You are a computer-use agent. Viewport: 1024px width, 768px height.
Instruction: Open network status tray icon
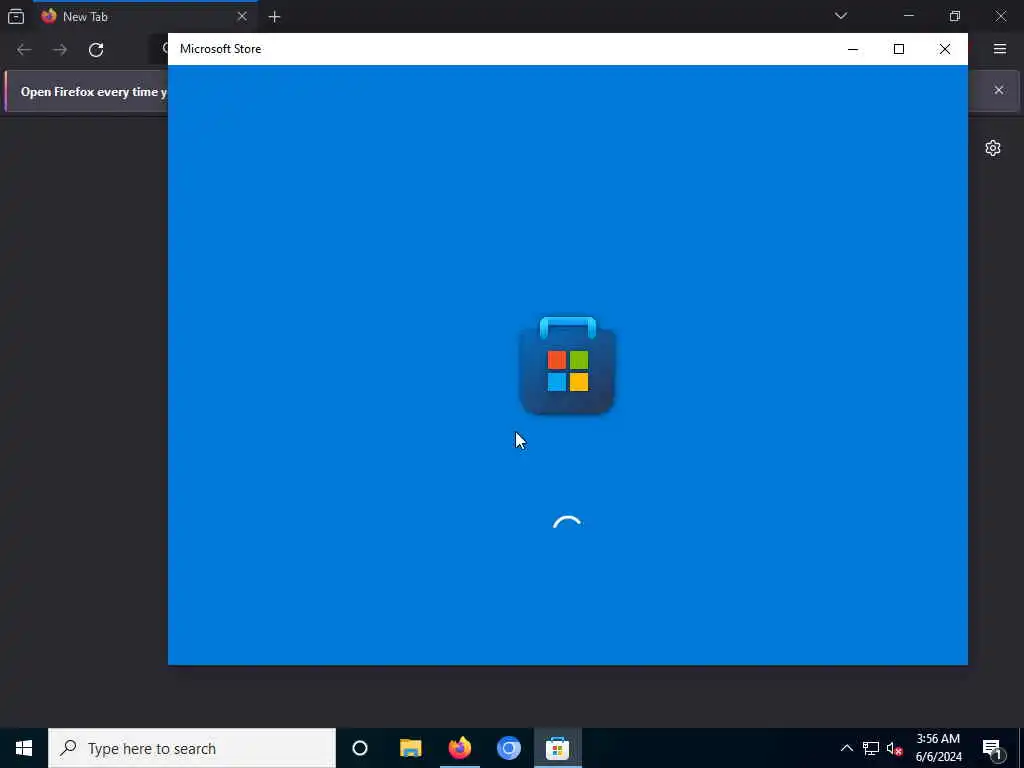(x=871, y=748)
